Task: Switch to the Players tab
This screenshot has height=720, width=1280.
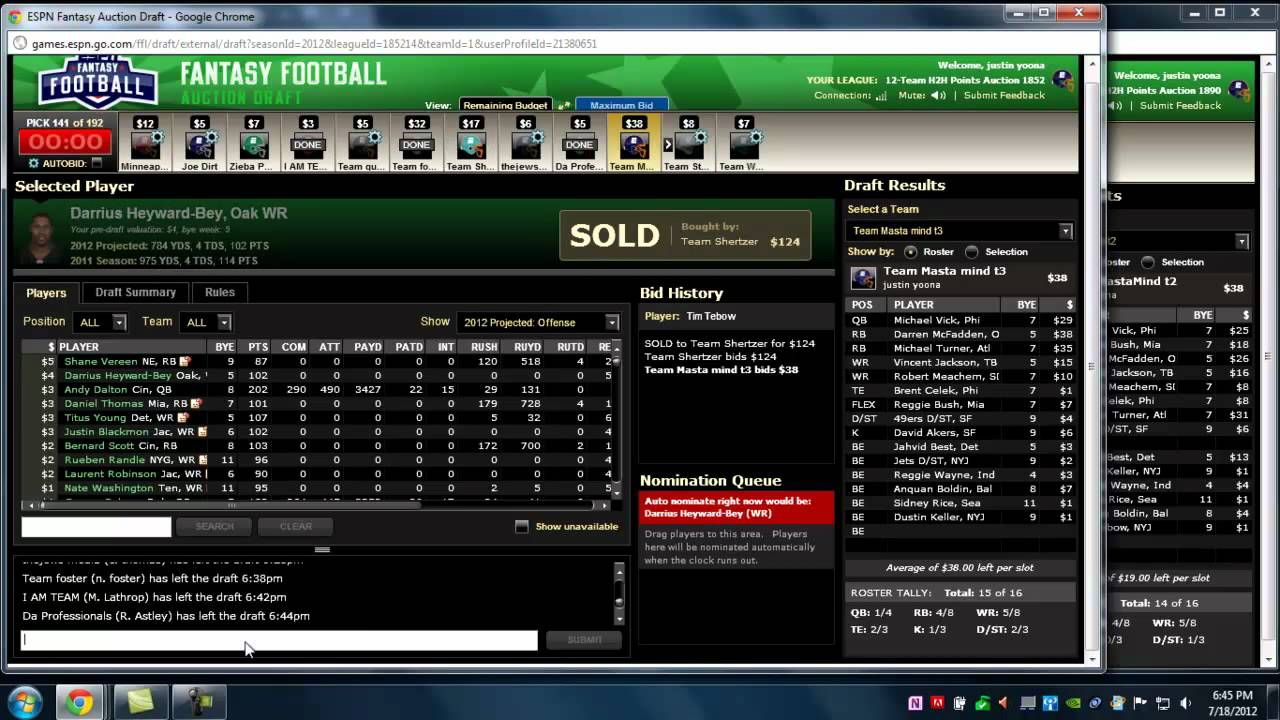Action: coord(46,293)
